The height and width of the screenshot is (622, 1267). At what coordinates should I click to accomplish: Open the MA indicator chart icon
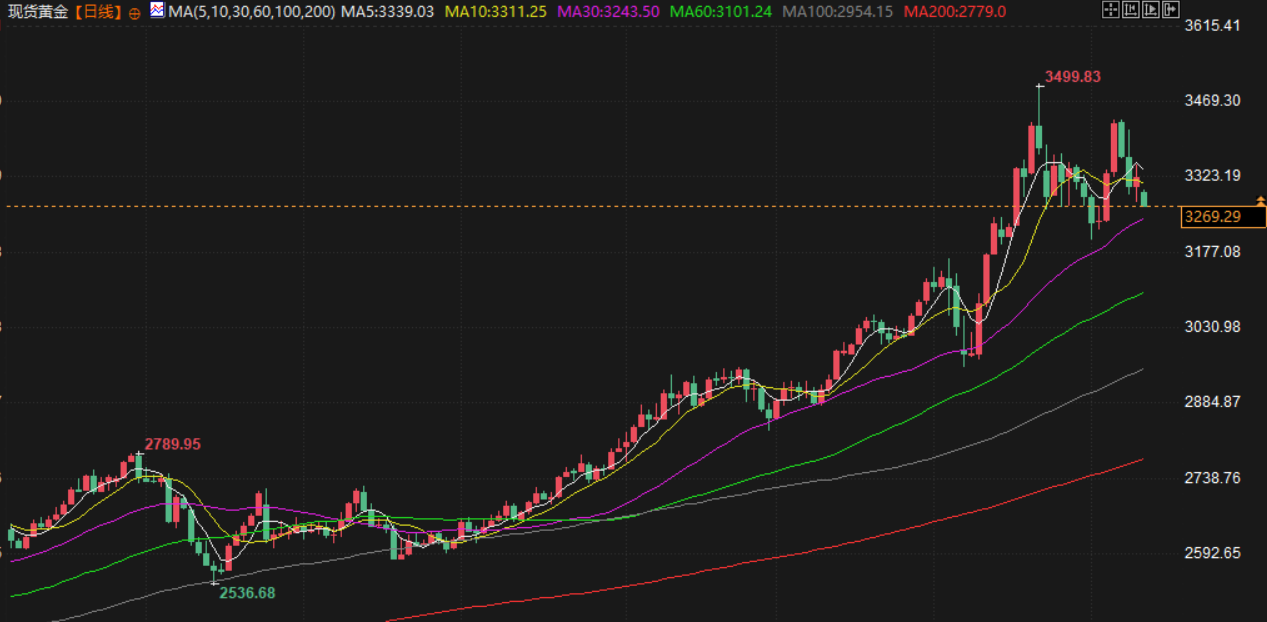tap(158, 12)
